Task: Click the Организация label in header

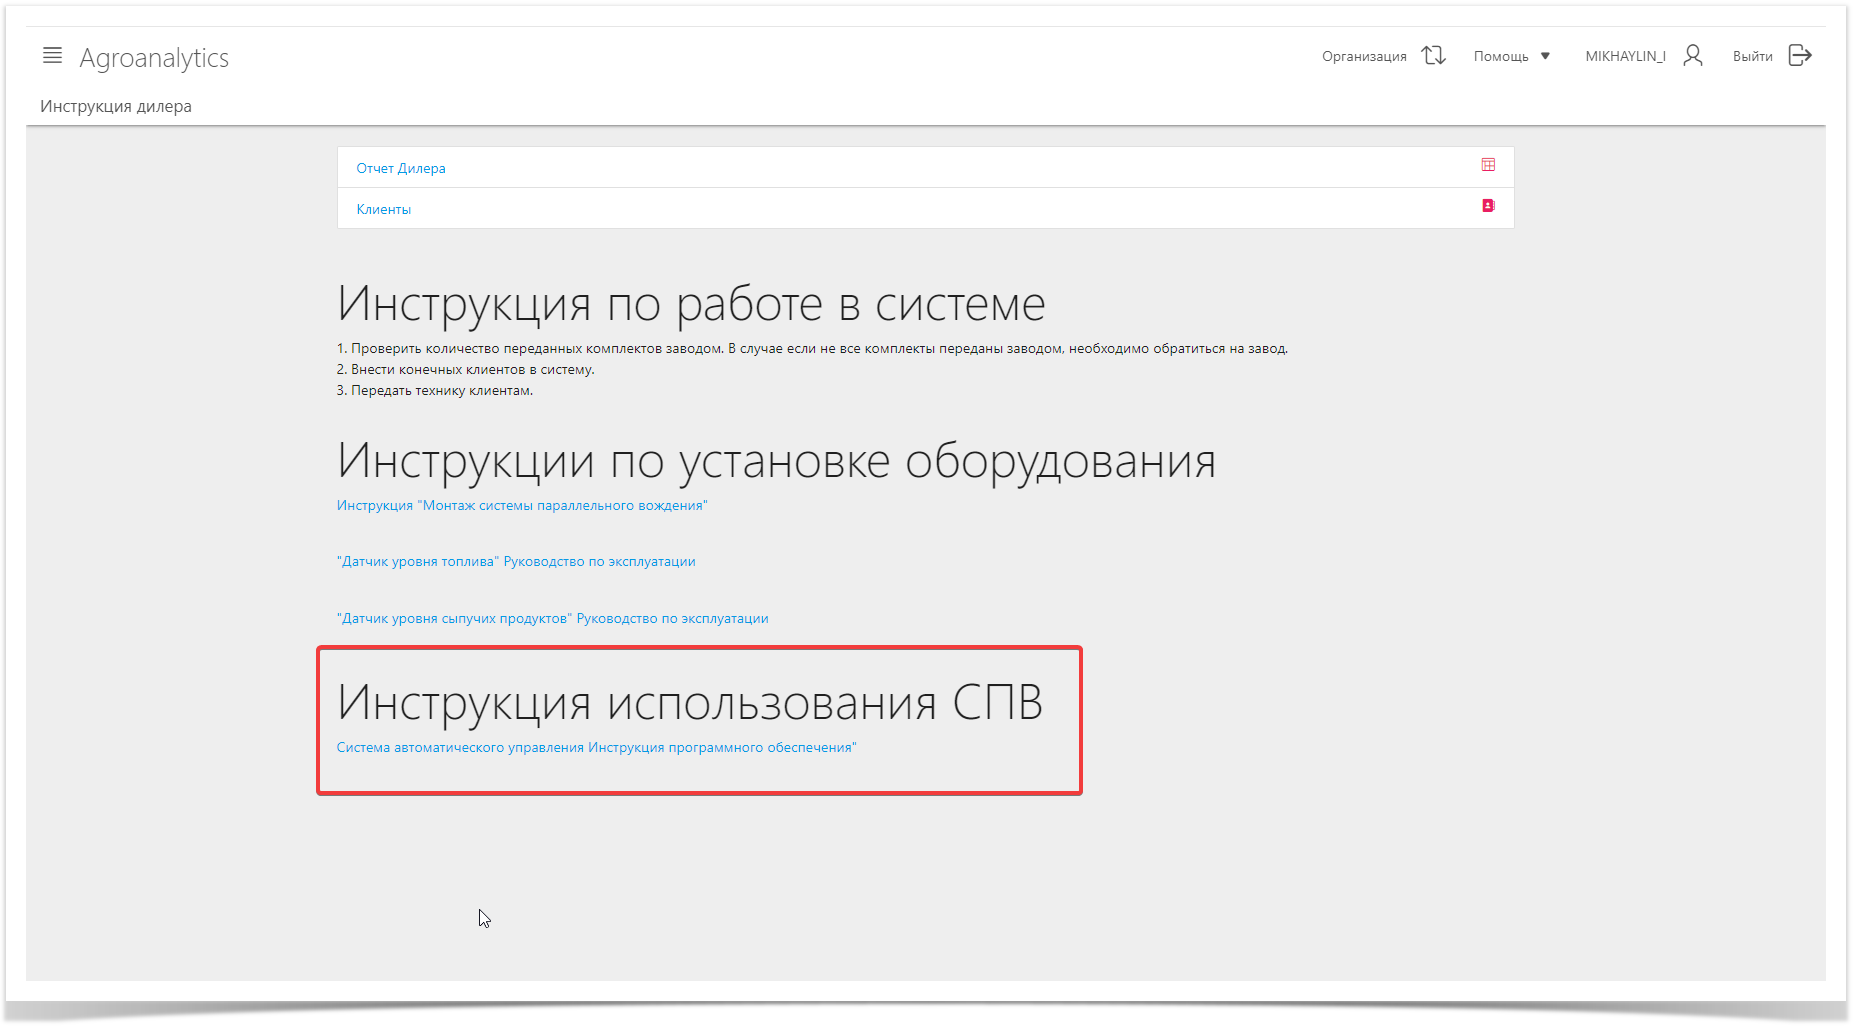Action: (x=1363, y=57)
